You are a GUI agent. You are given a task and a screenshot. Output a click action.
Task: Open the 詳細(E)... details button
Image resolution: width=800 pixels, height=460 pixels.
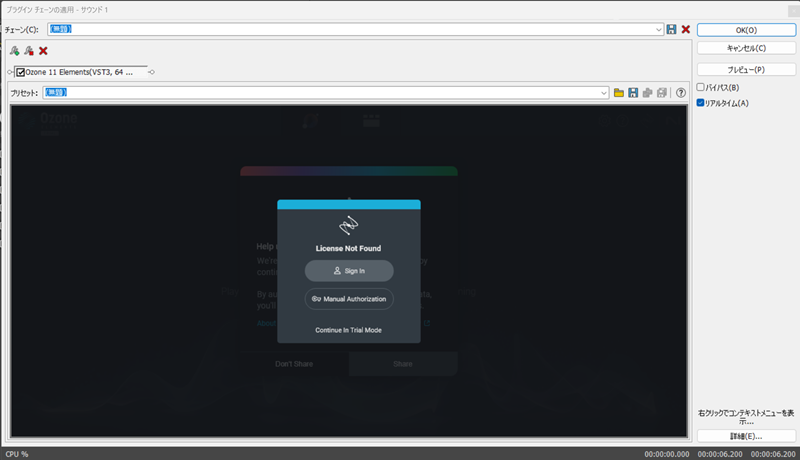[746, 436]
